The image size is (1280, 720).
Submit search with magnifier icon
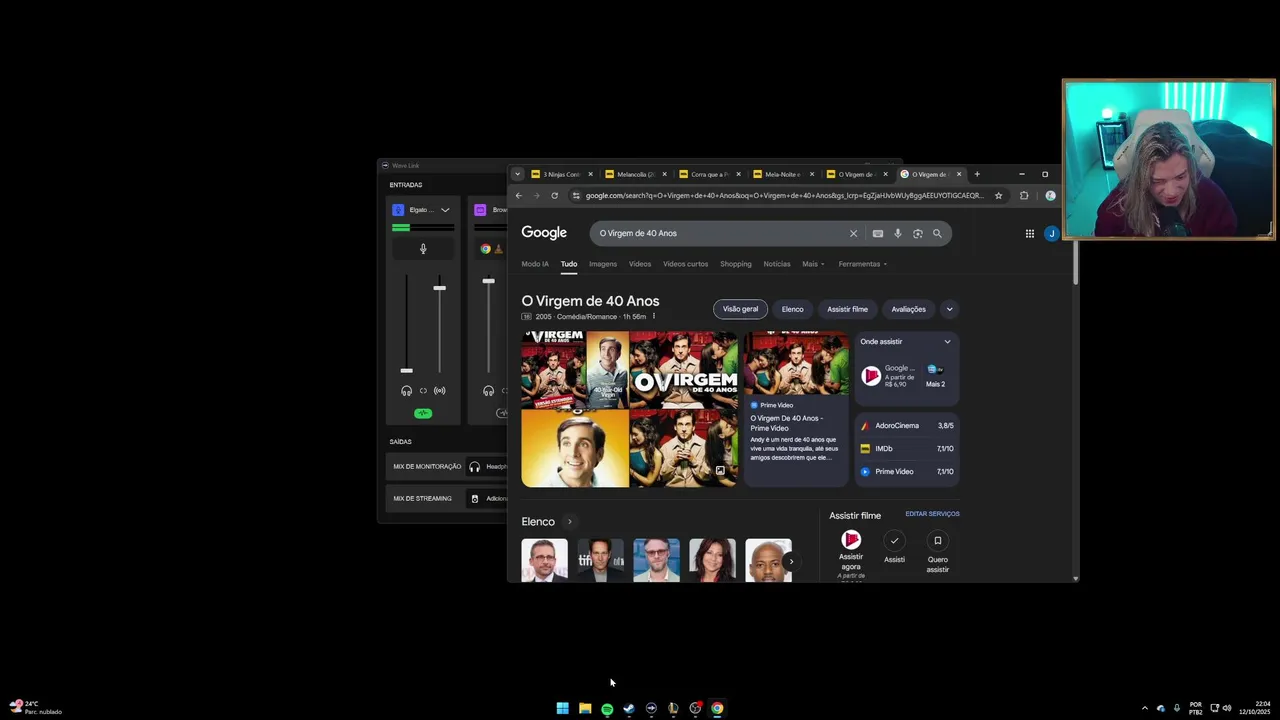tap(937, 233)
